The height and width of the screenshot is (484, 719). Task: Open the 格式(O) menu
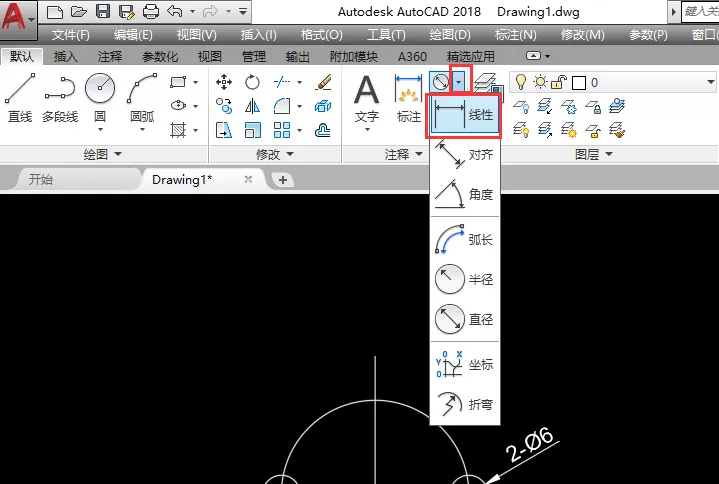point(321,35)
